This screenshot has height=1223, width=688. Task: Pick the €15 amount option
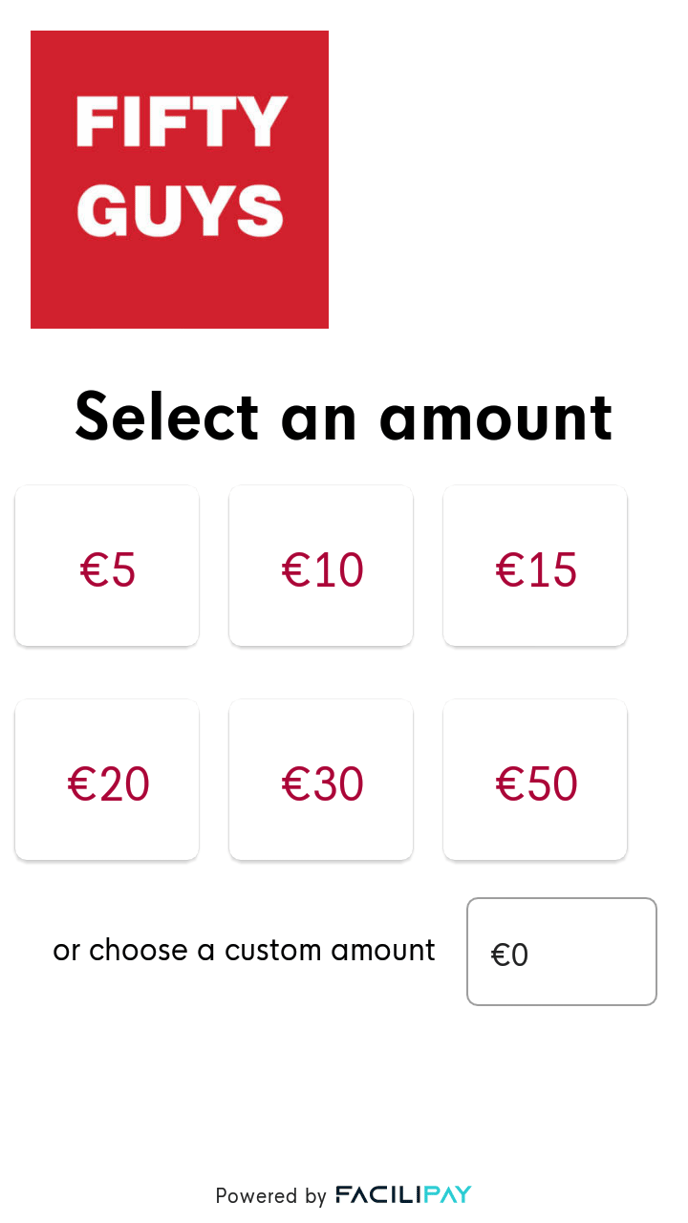[535, 567]
